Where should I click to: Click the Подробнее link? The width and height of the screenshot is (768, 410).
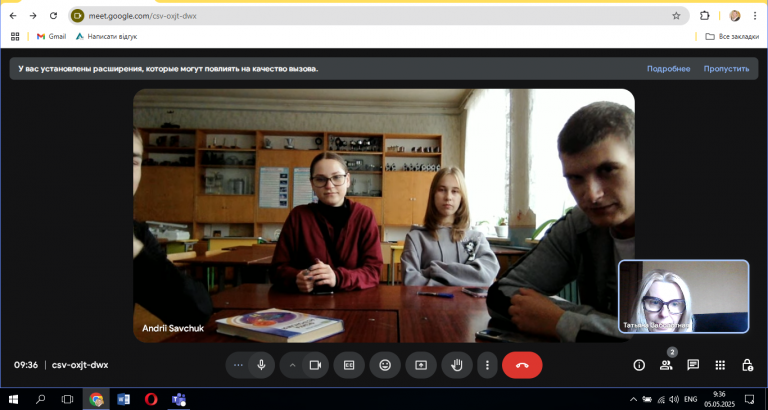(x=669, y=69)
